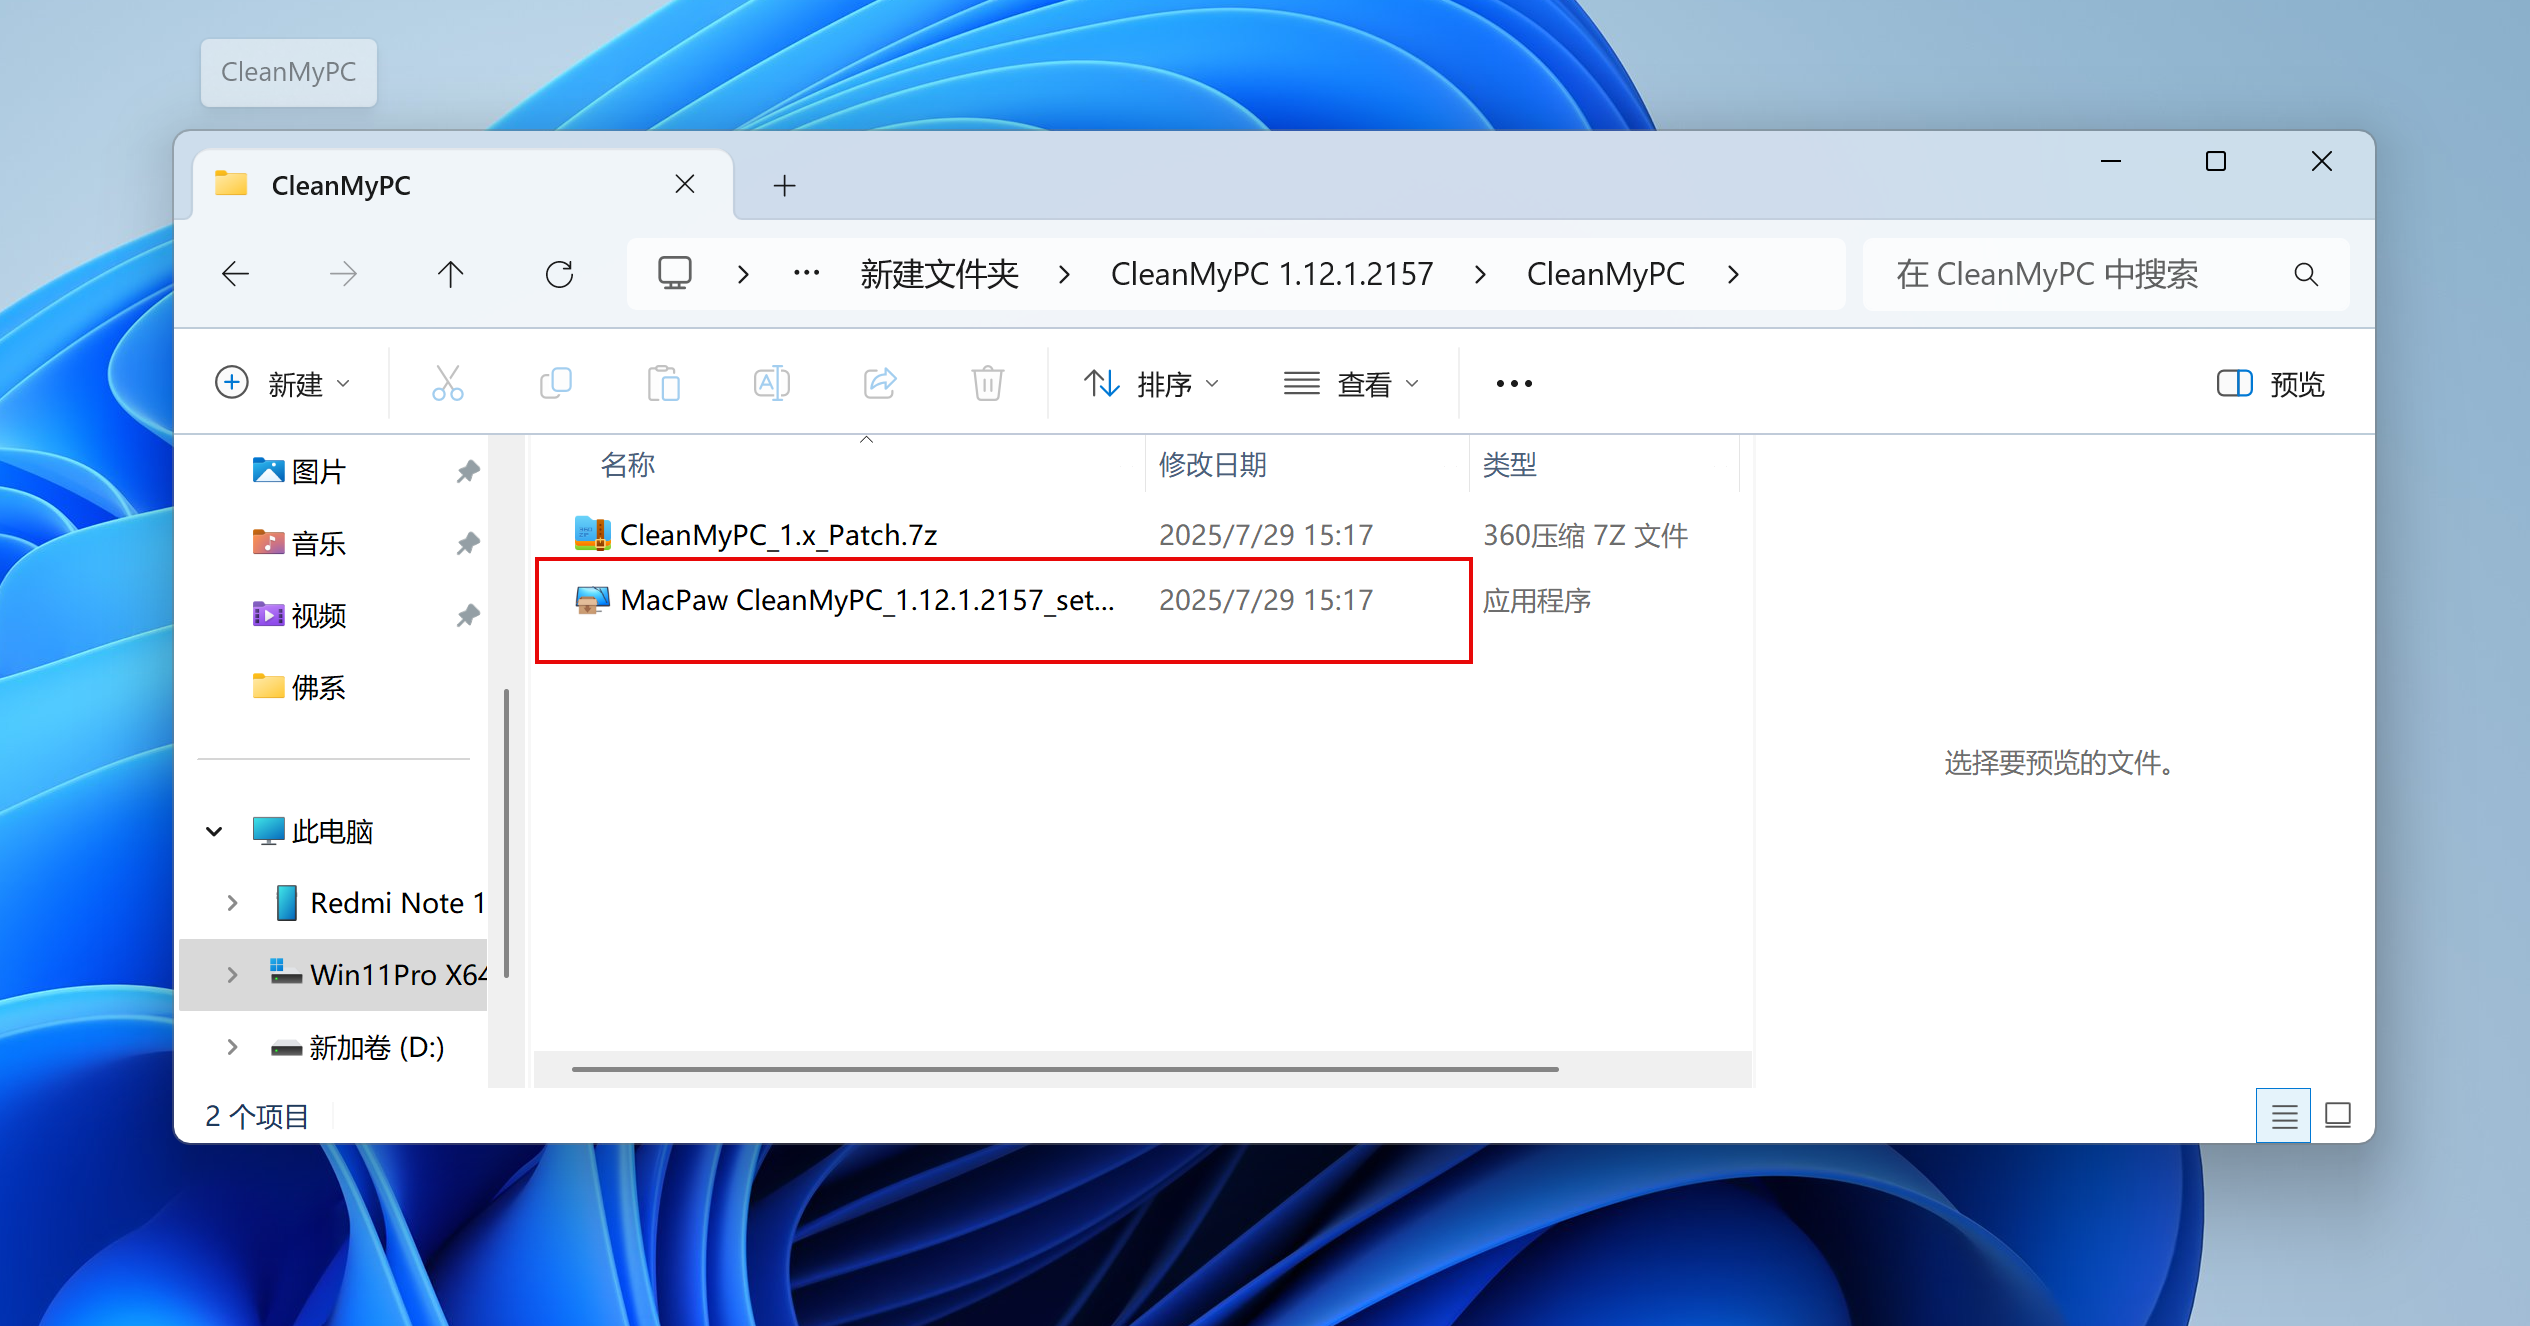Image resolution: width=2530 pixels, height=1326 pixels.
Task: Click the Rename icon in toolbar
Action: click(771, 383)
